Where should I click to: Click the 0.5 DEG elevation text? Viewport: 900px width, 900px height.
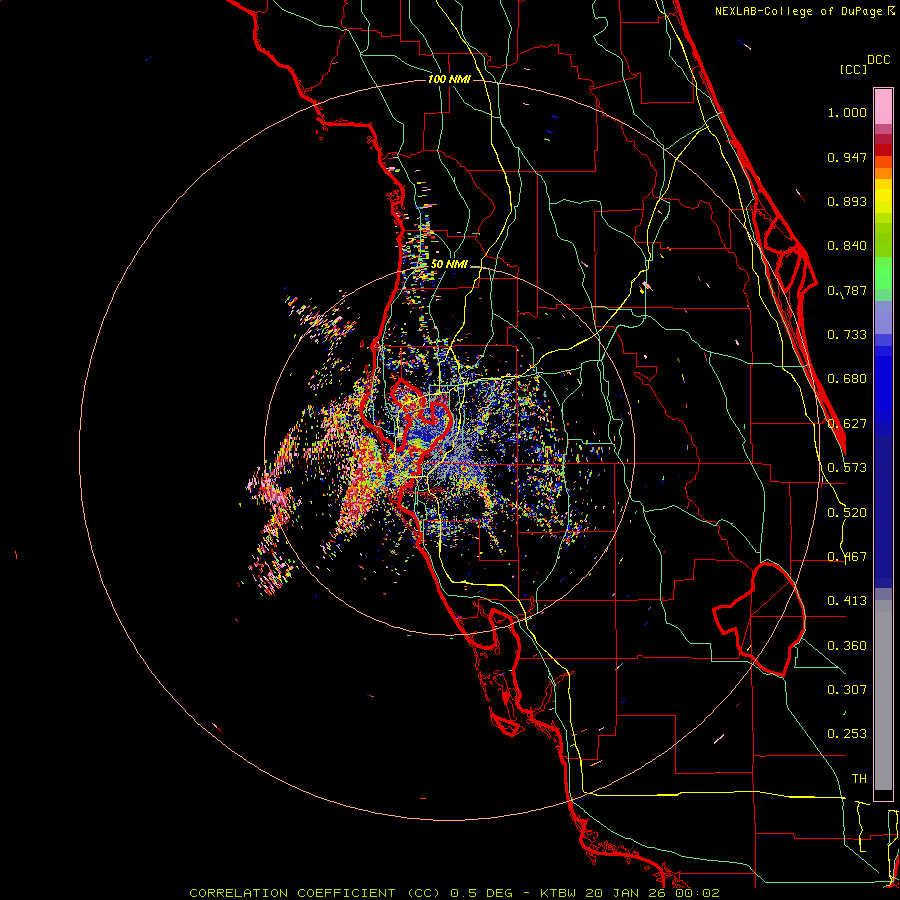(x=482, y=893)
